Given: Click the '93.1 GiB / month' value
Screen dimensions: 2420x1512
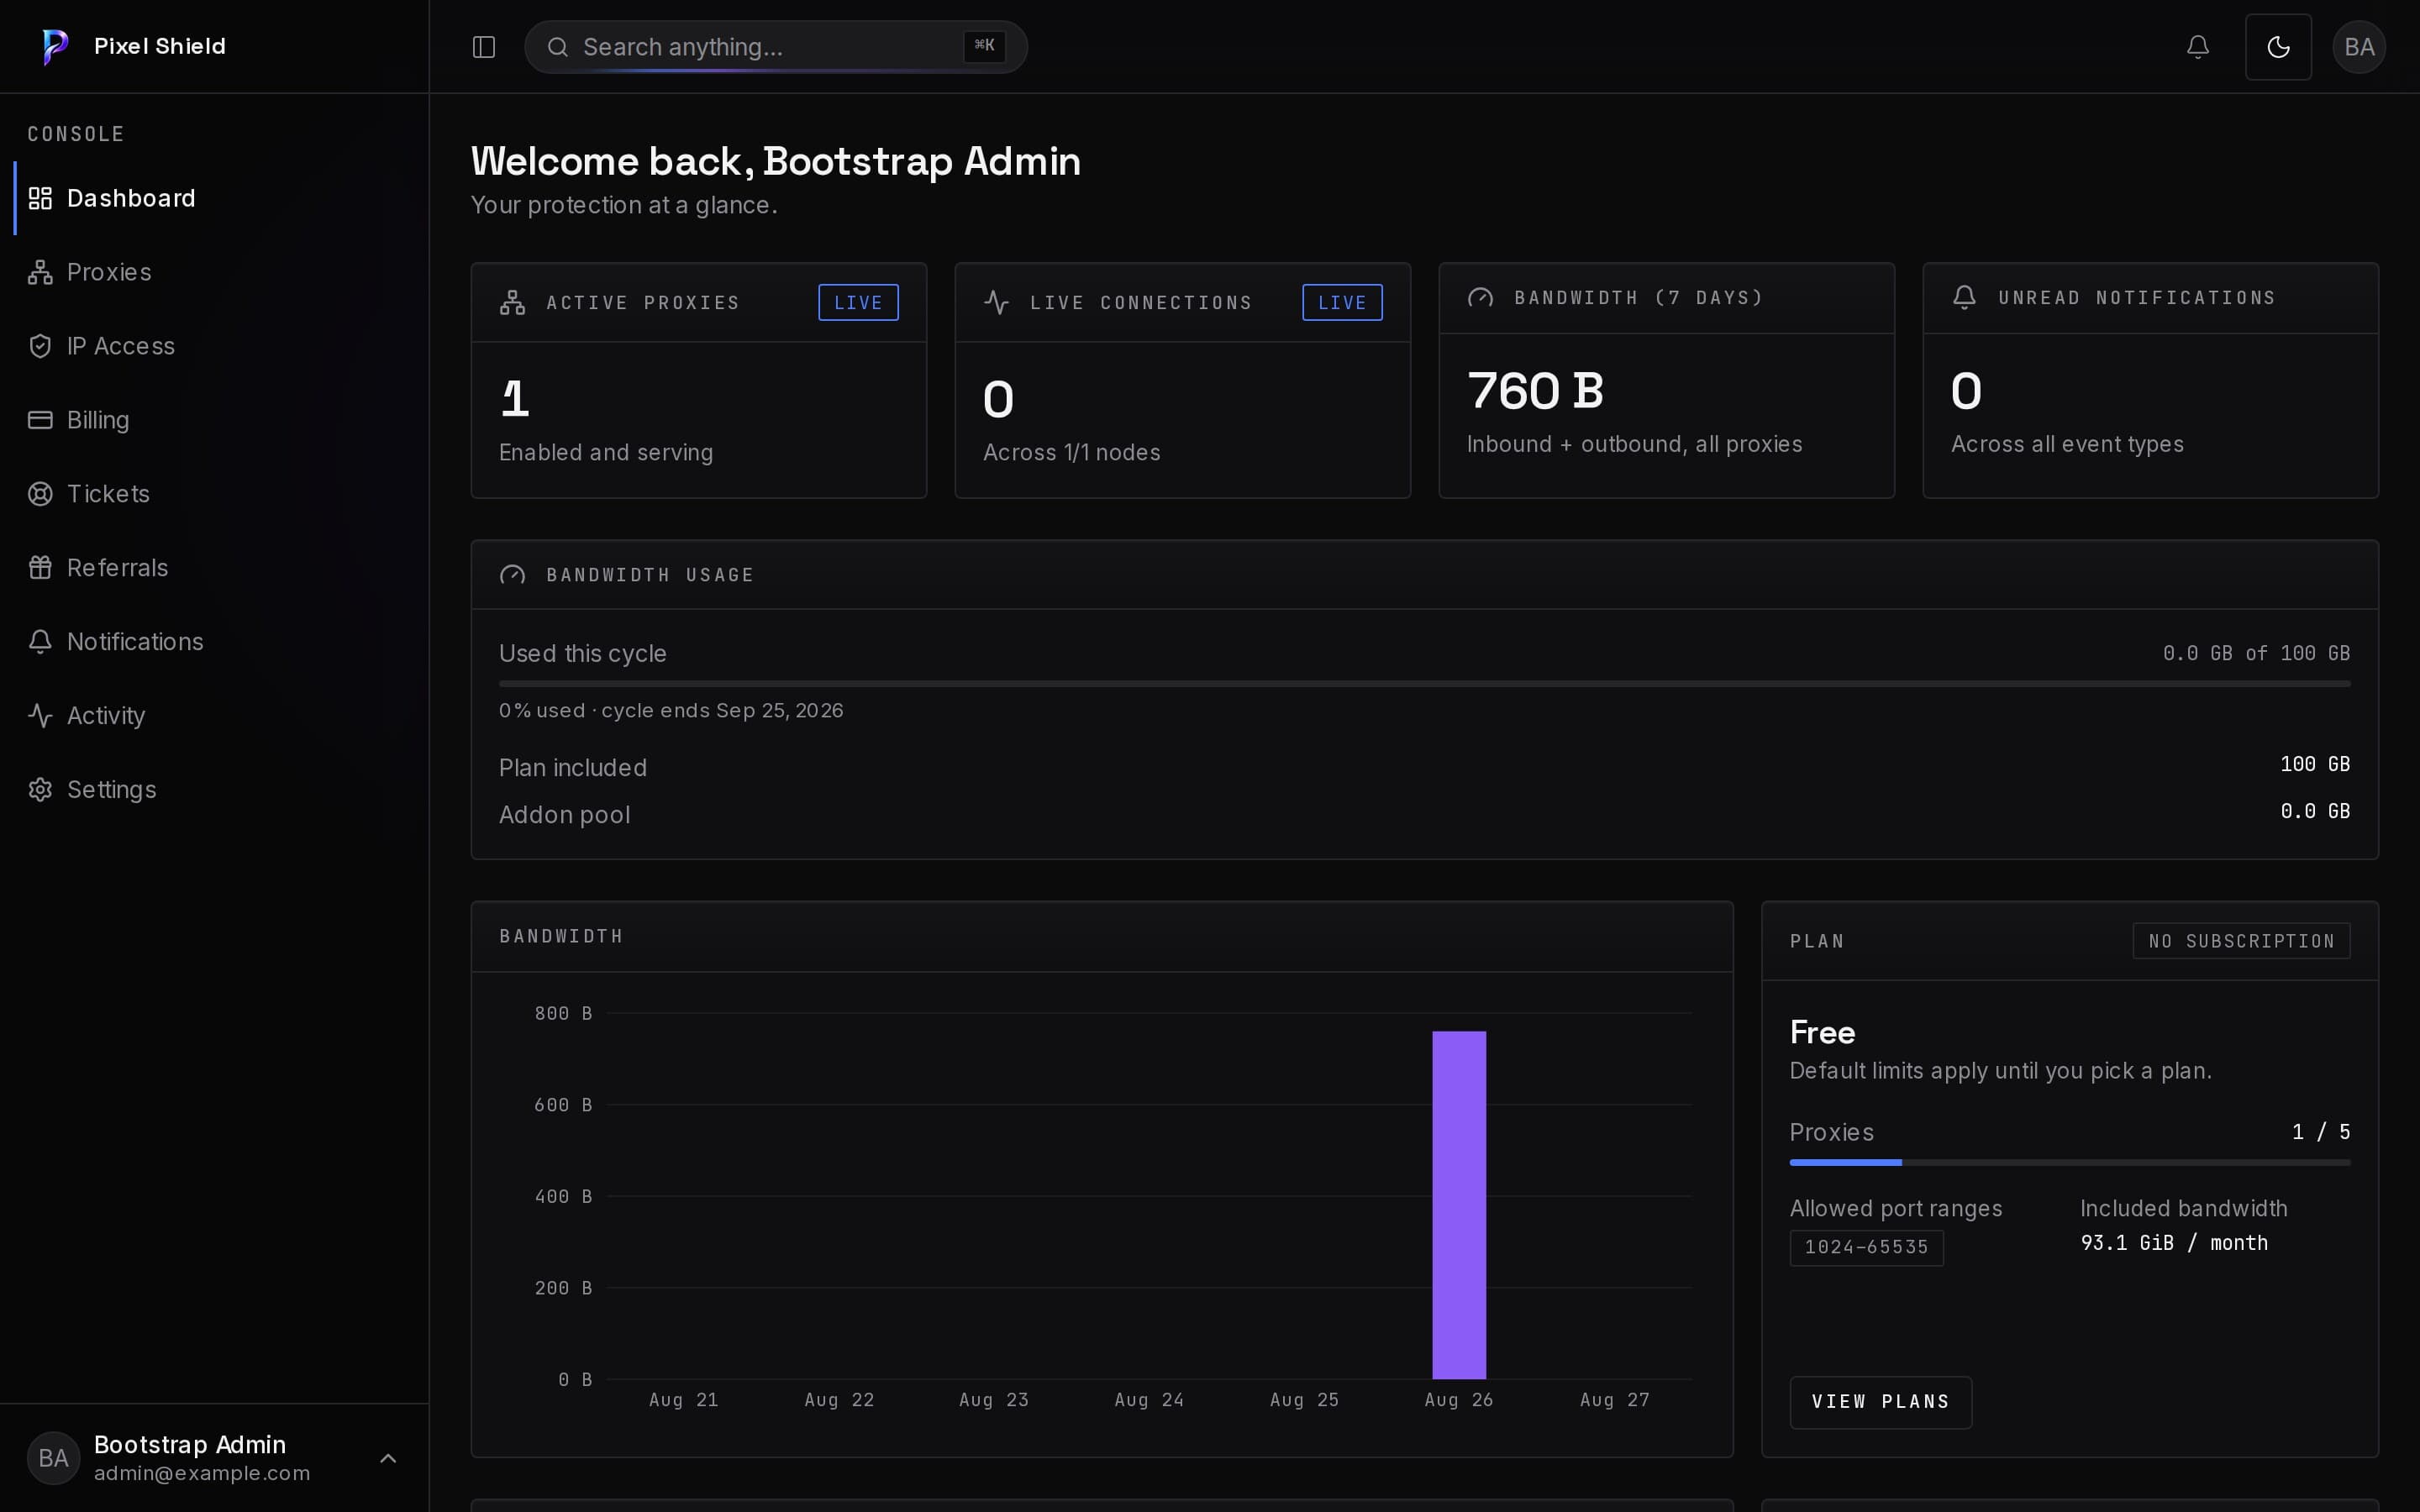Looking at the screenshot, I should pyautogui.click(x=2174, y=1243).
